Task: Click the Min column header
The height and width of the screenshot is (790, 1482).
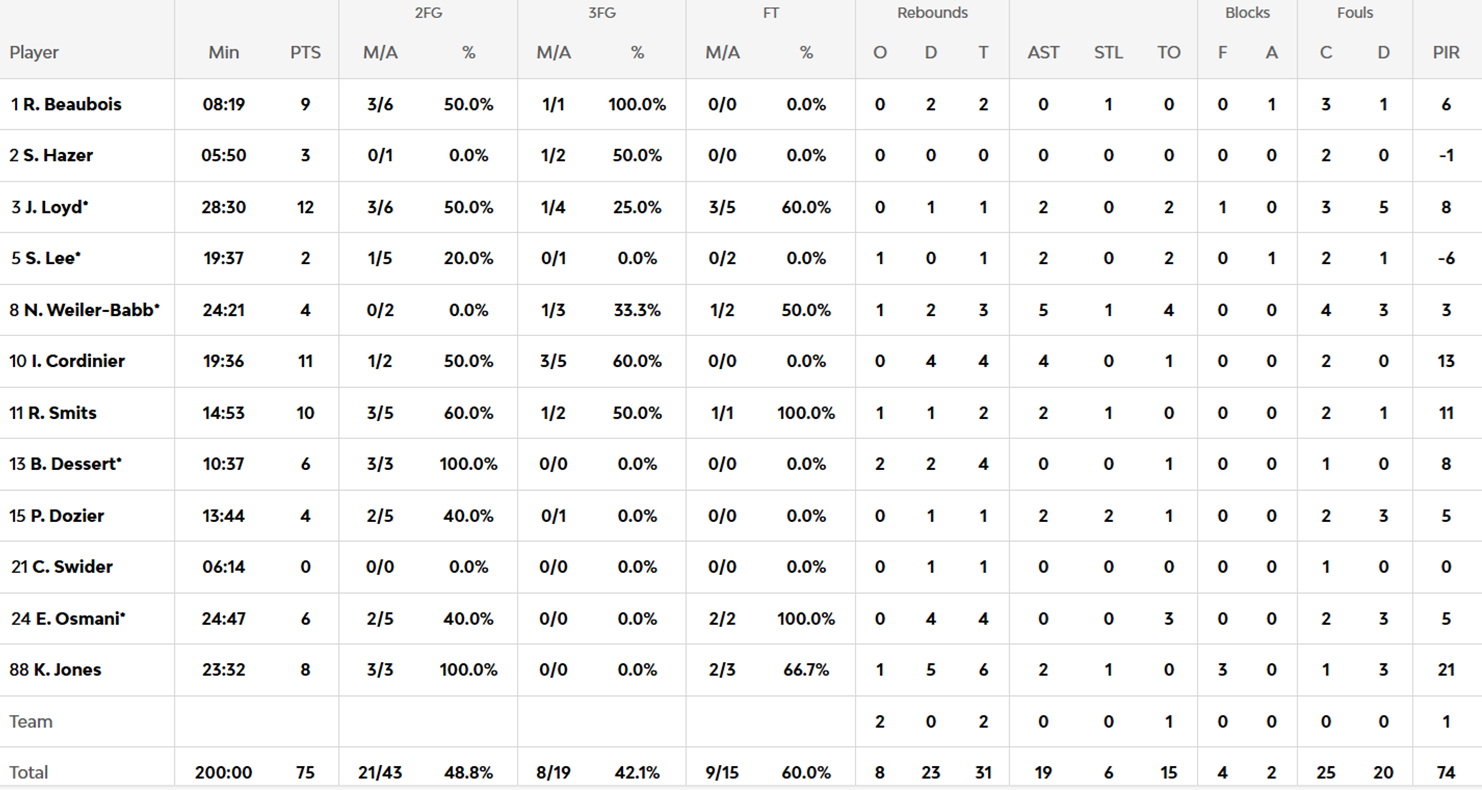Action: [x=224, y=53]
